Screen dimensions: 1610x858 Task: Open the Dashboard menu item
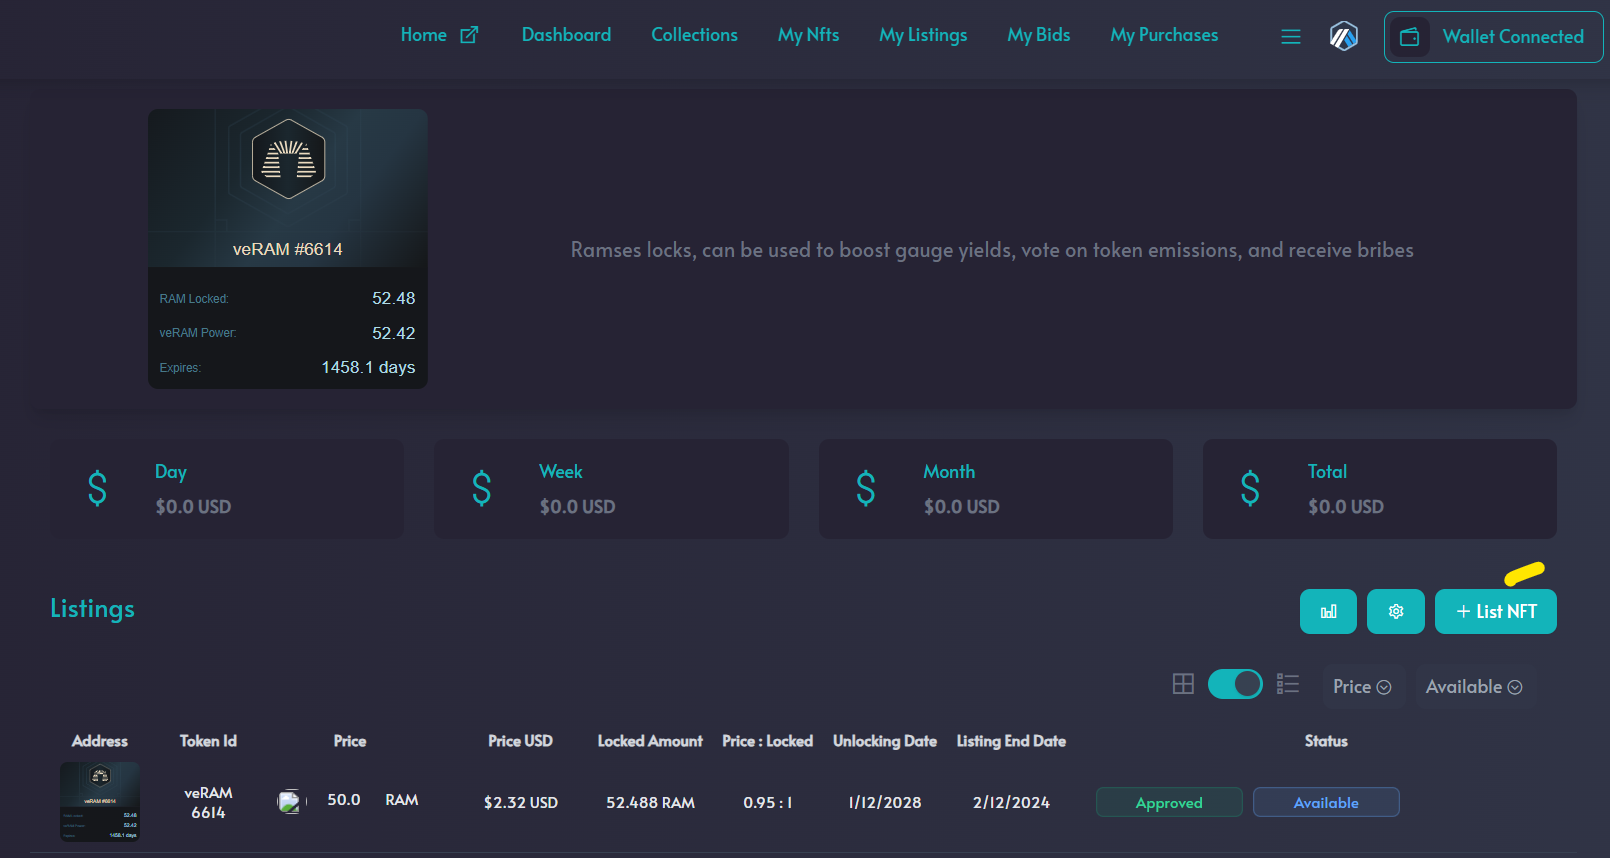tap(566, 35)
